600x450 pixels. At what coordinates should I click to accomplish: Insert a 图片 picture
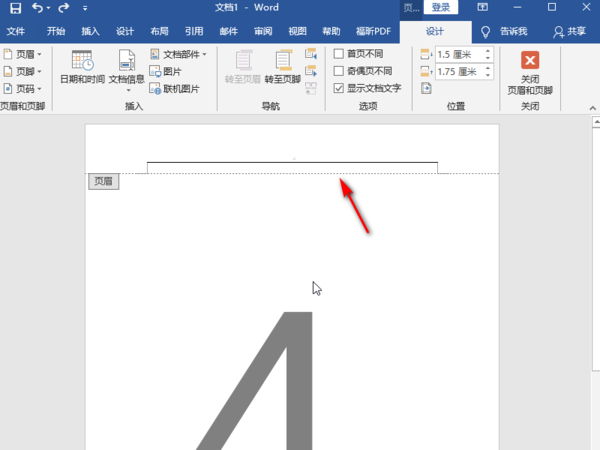pos(165,72)
